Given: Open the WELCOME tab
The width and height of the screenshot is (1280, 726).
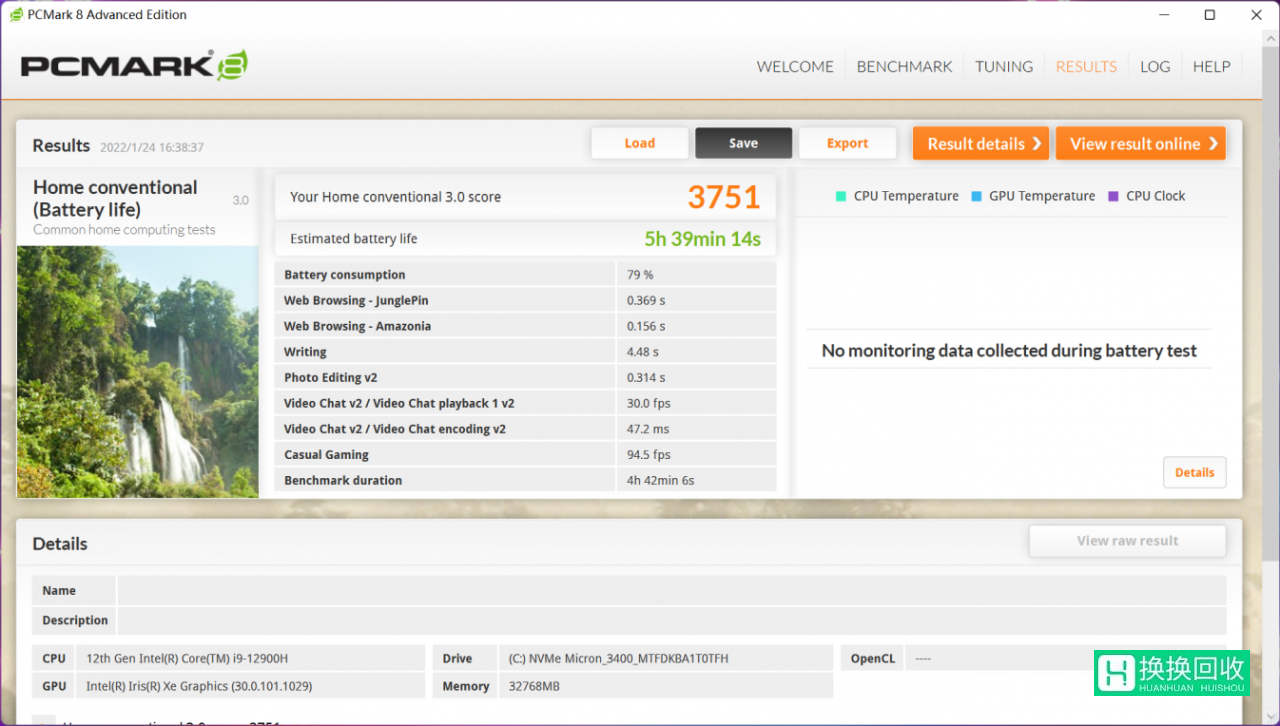Looking at the screenshot, I should [795, 66].
